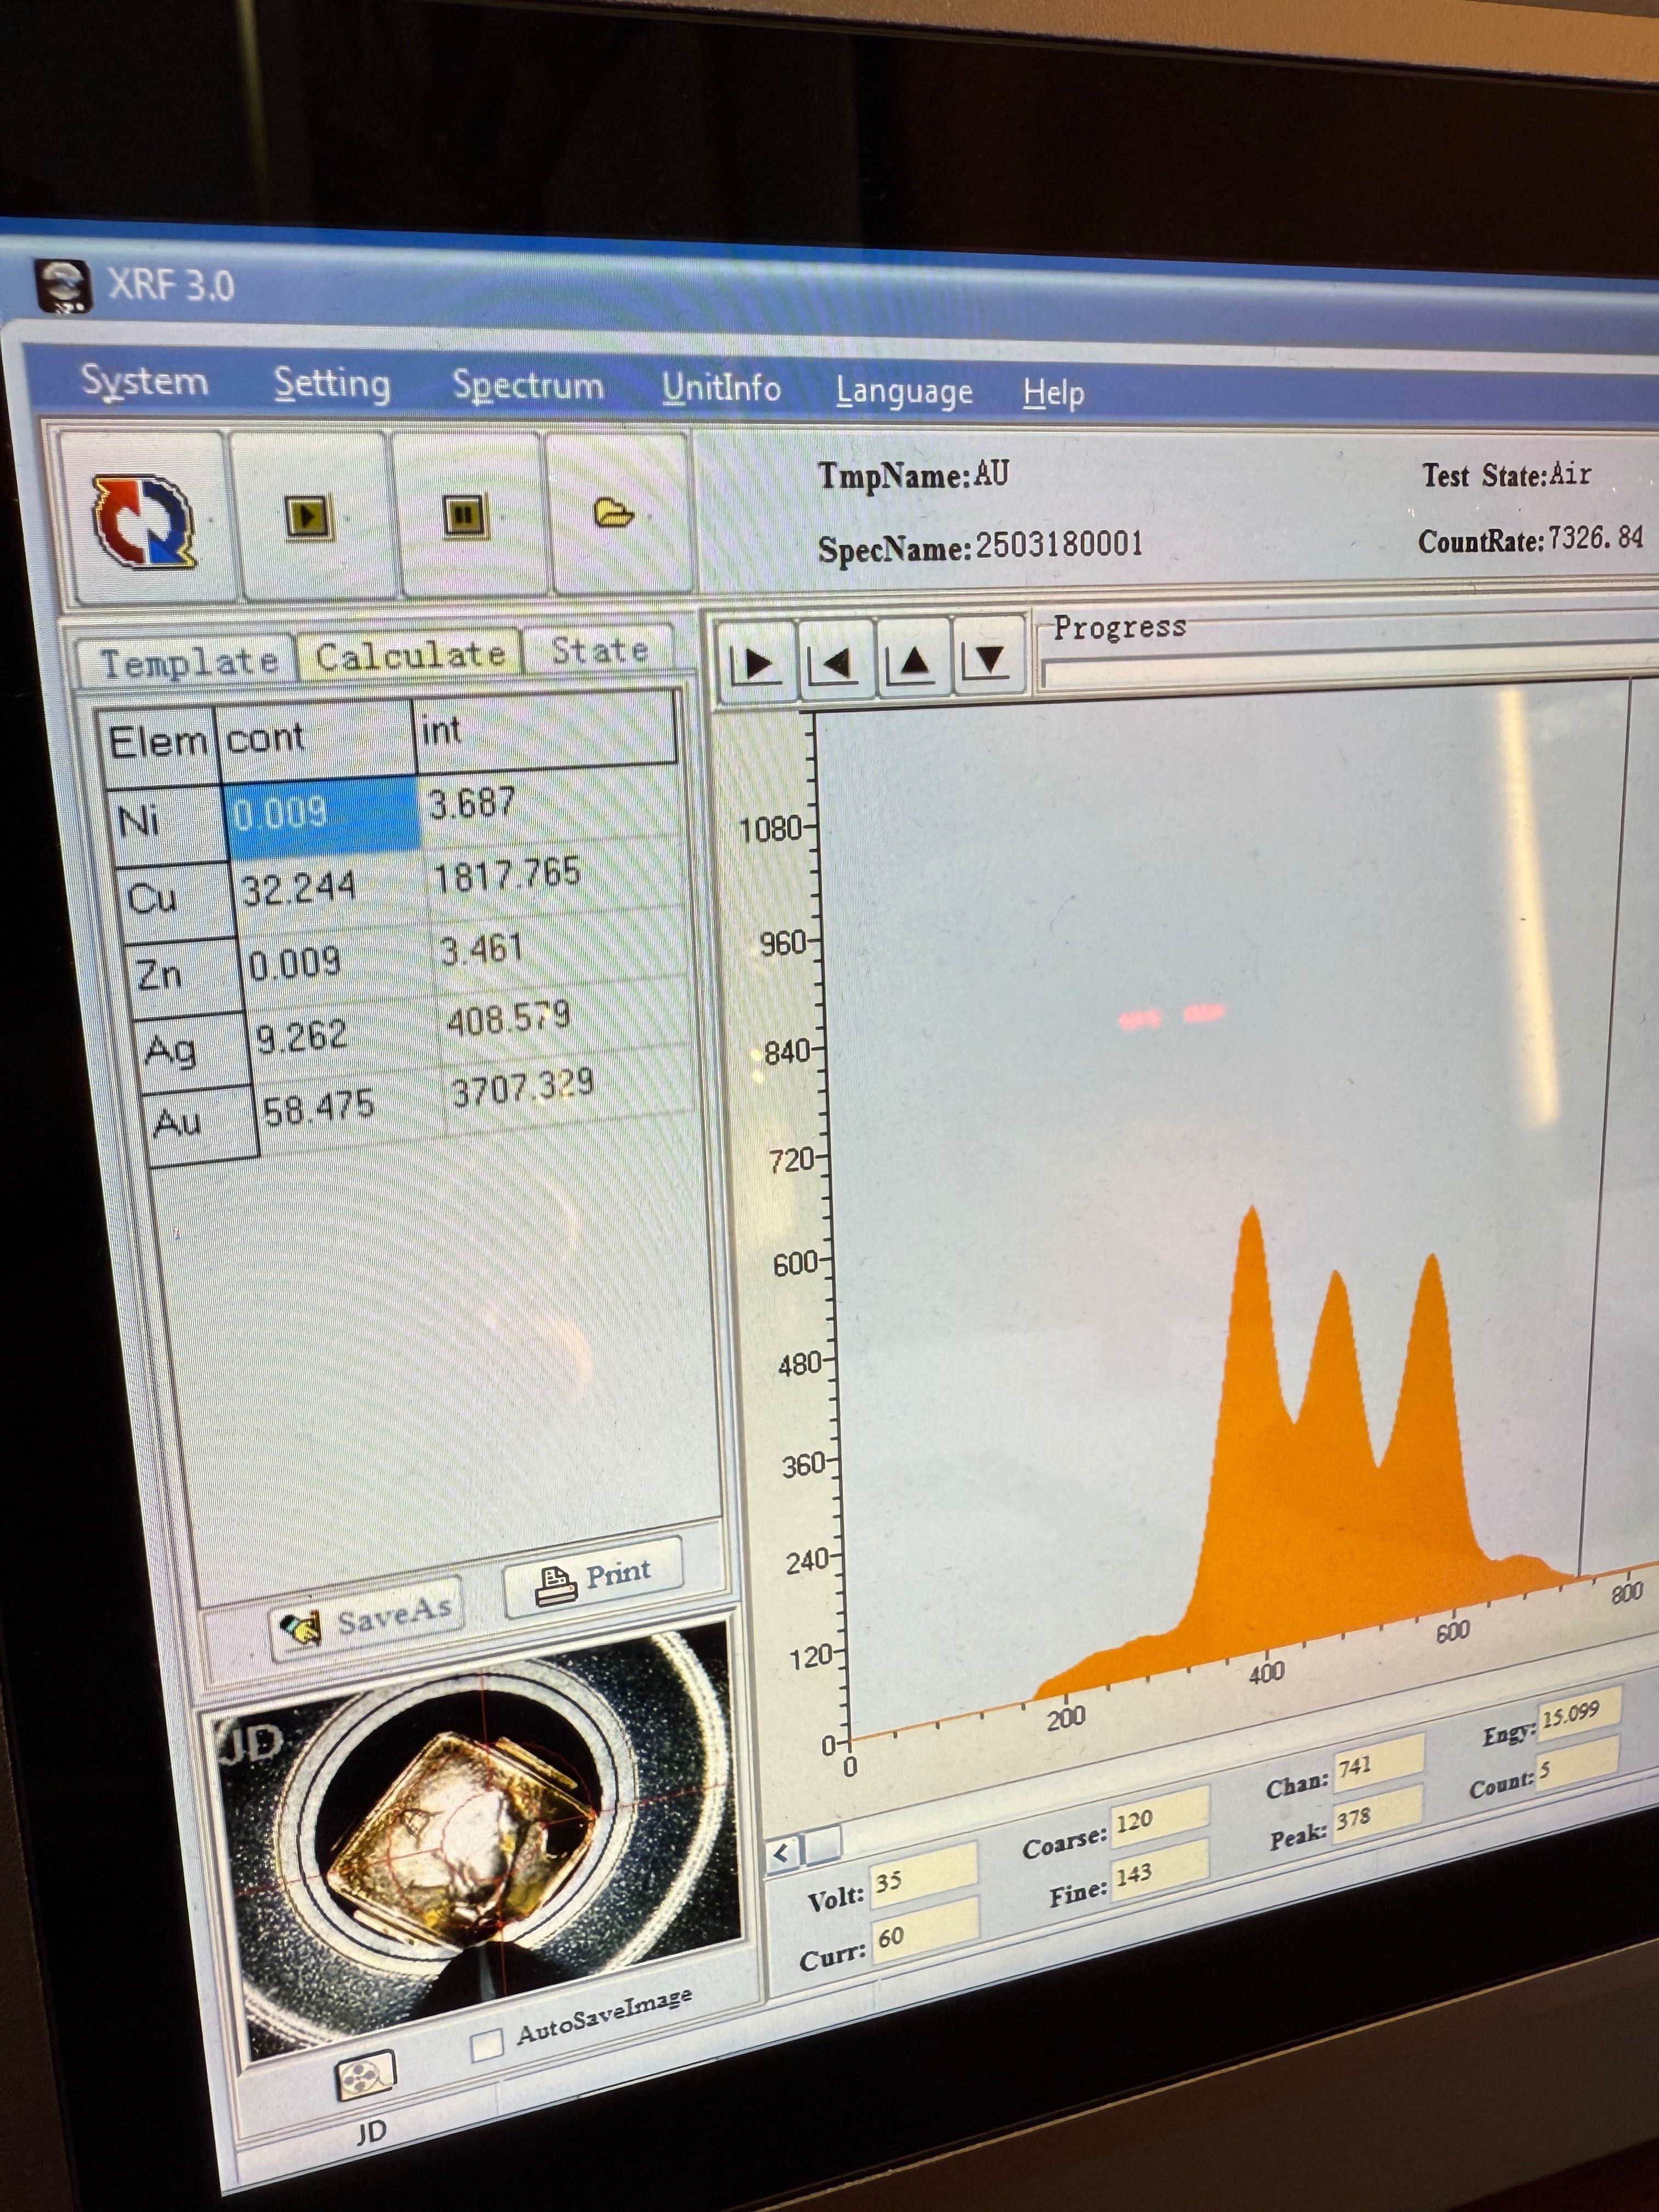
Task: Click the TmpName value AU
Action: (x=991, y=473)
